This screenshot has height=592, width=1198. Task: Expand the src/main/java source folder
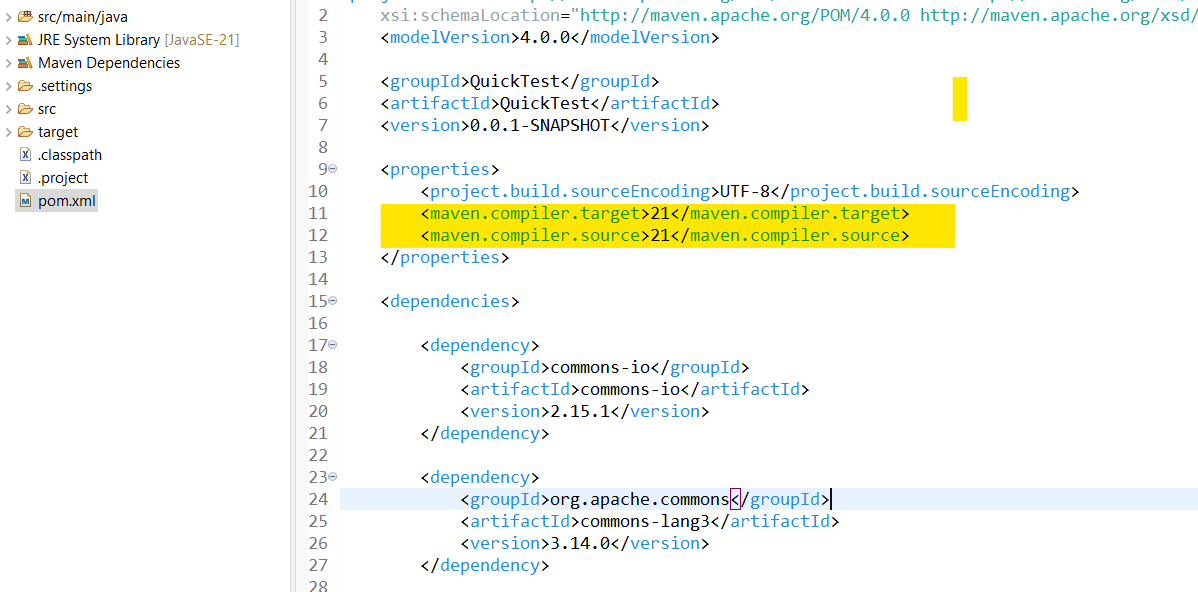pyautogui.click(x=8, y=17)
